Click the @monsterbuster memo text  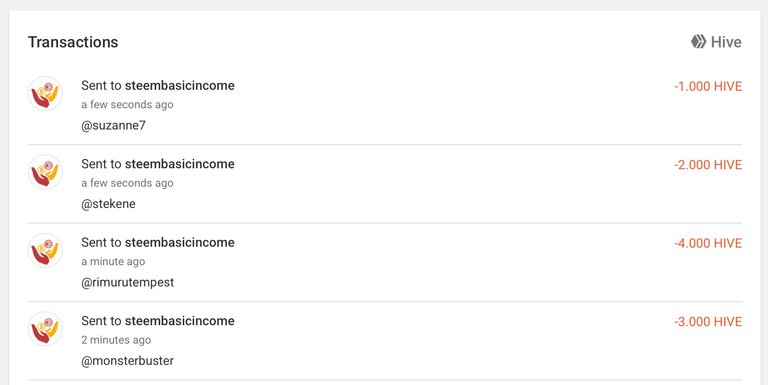[x=127, y=361]
